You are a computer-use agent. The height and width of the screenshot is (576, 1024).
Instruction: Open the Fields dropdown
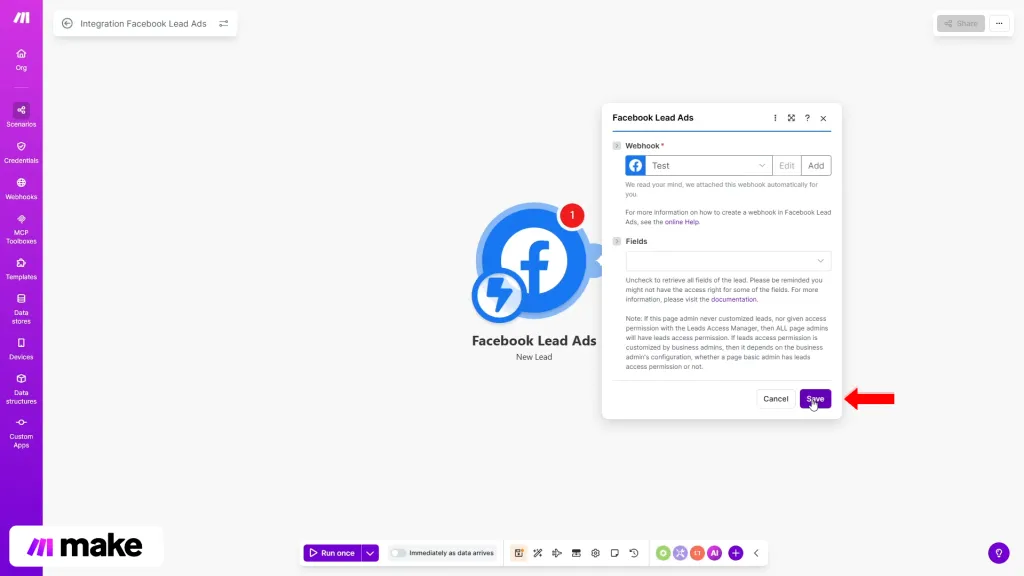tap(728, 261)
